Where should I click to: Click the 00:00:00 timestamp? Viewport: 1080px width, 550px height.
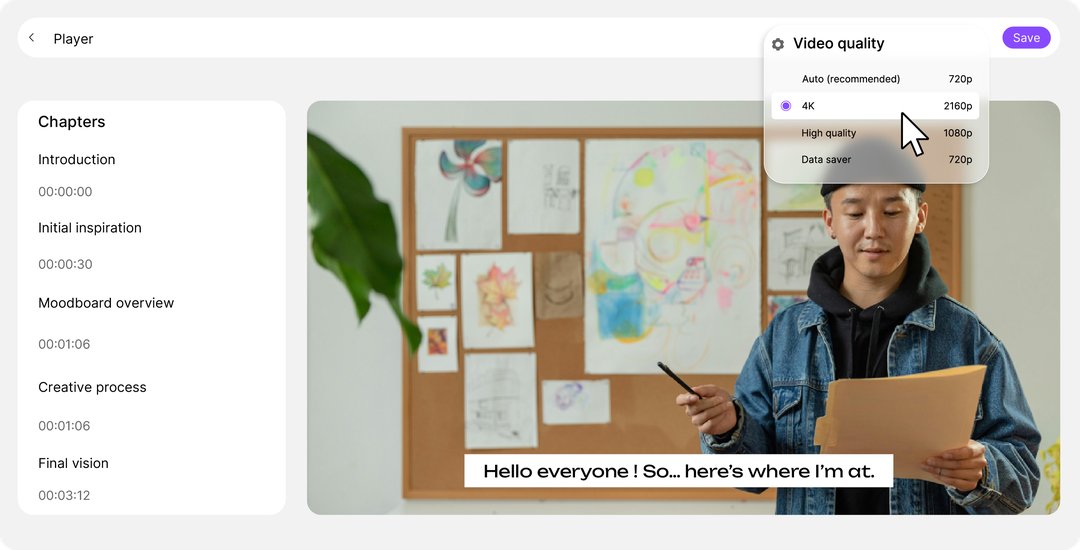point(65,192)
